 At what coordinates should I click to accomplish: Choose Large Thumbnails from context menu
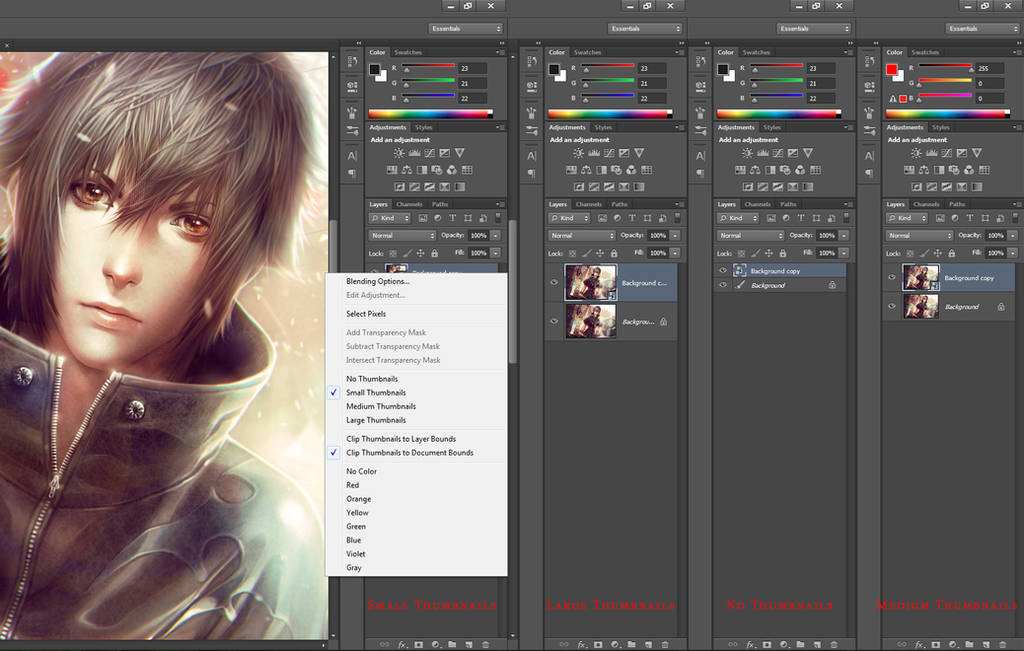(x=376, y=420)
